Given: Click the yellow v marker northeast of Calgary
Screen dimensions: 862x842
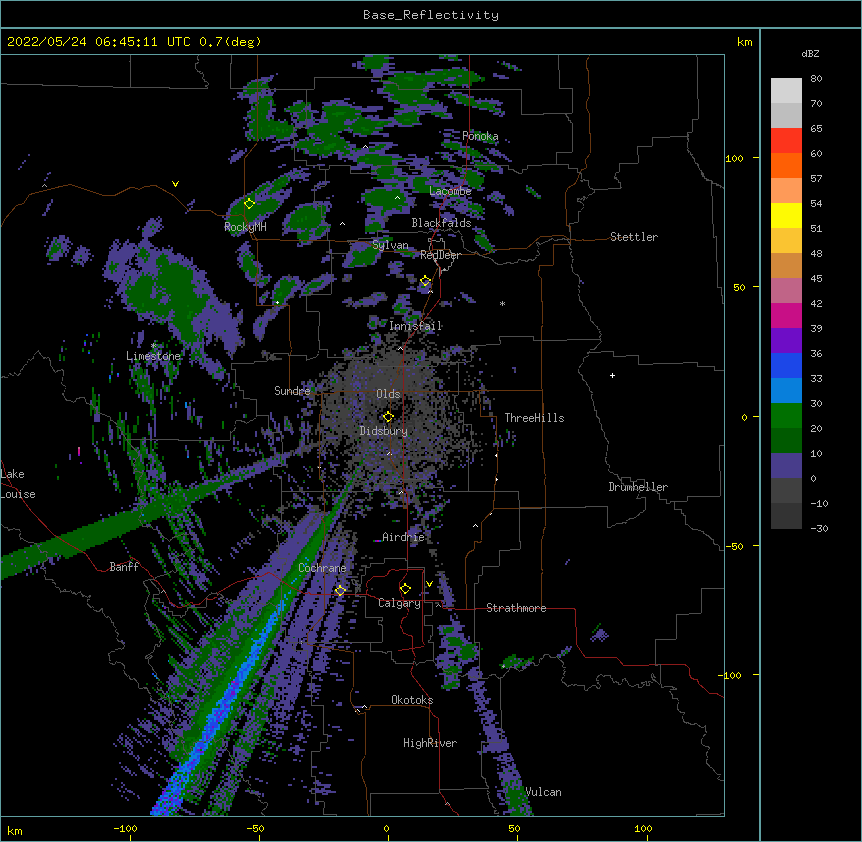Looking at the screenshot, I should [429, 584].
